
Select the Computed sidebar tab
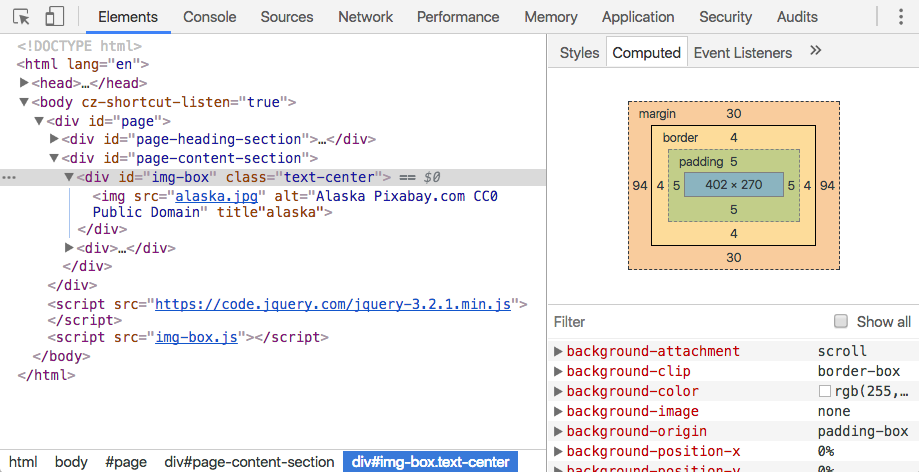(646, 53)
